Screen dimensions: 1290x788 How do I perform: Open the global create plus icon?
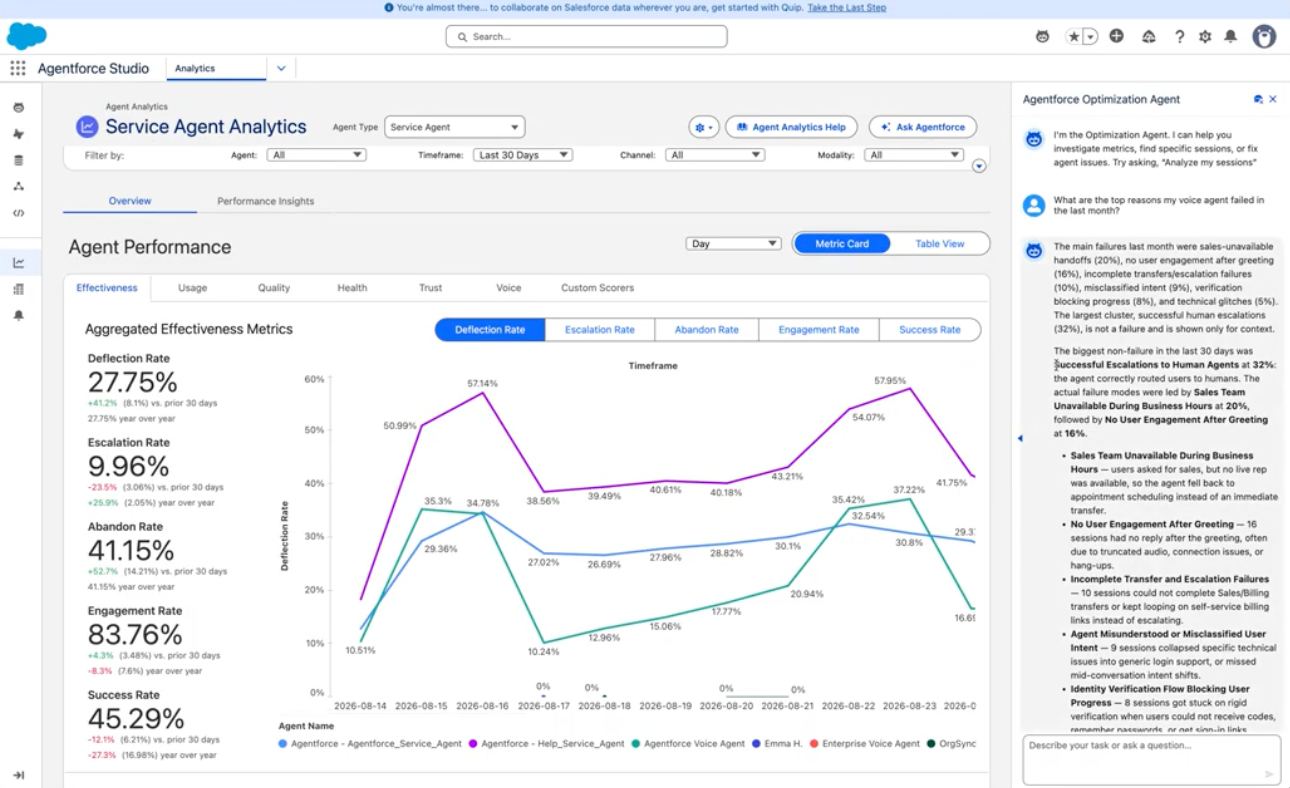point(1116,36)
